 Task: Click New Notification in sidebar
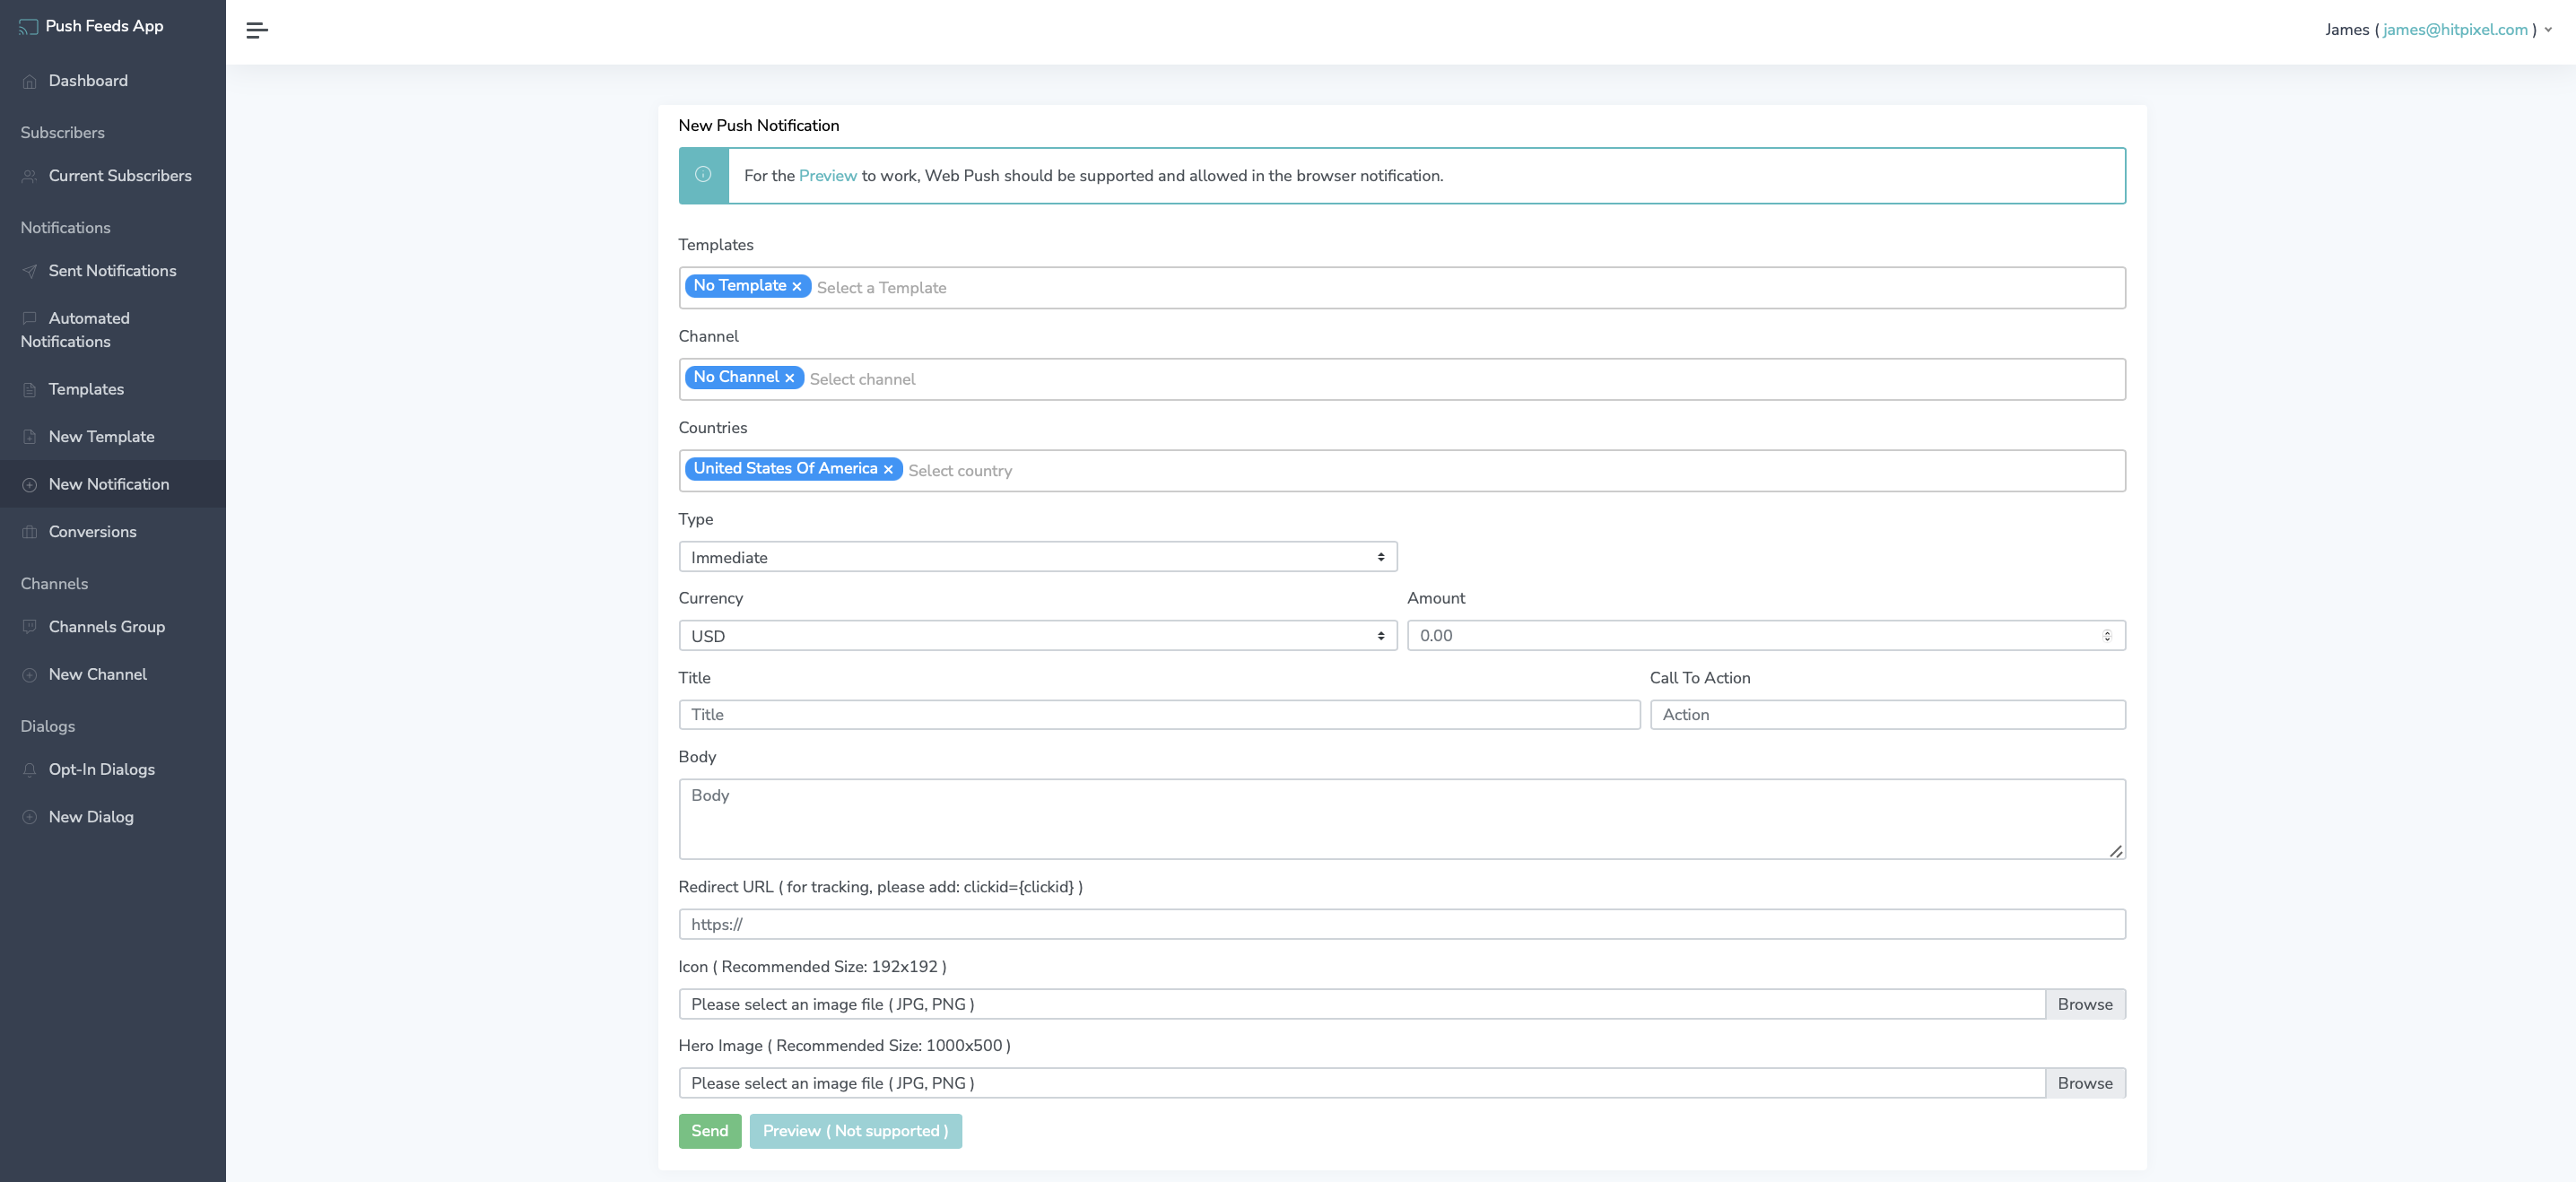pos(109,484)
